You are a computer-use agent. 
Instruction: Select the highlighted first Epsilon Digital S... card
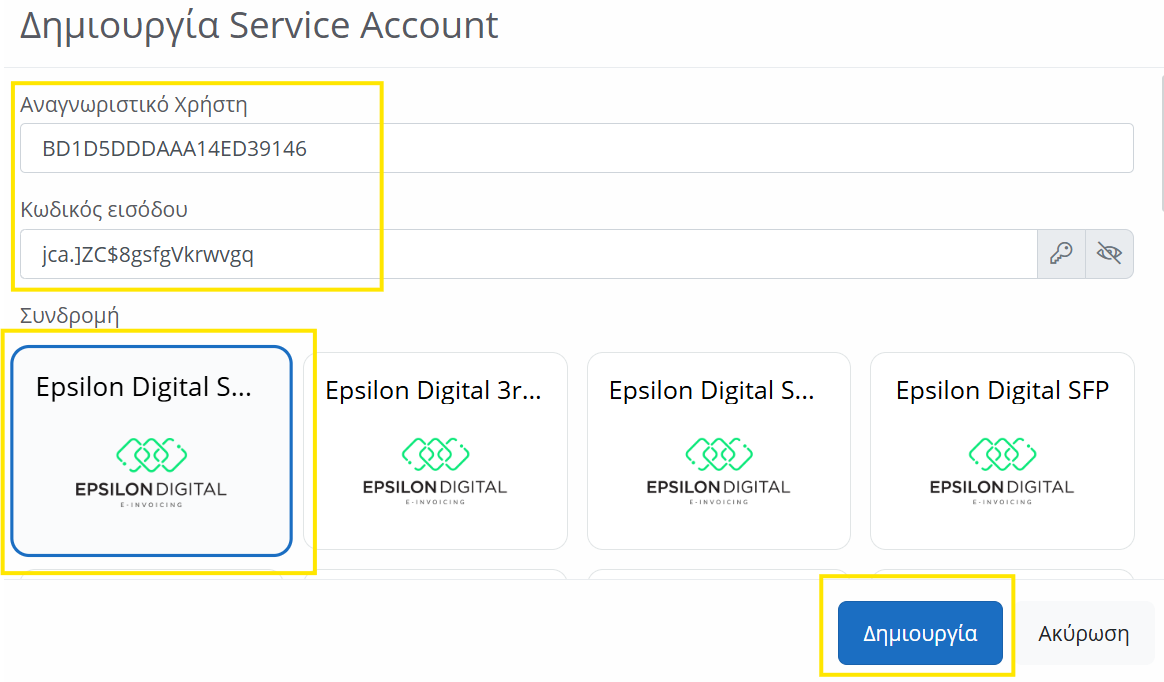coord(151,450)
